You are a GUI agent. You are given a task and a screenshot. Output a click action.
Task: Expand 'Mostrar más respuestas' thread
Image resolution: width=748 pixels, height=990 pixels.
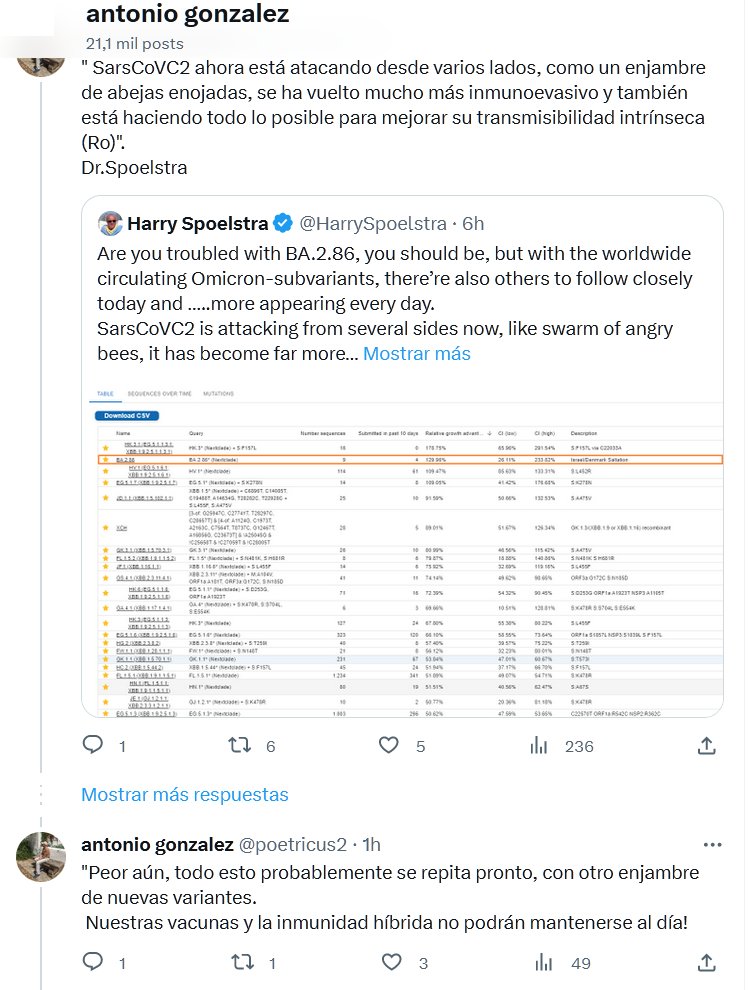click(x=185, y=794)
